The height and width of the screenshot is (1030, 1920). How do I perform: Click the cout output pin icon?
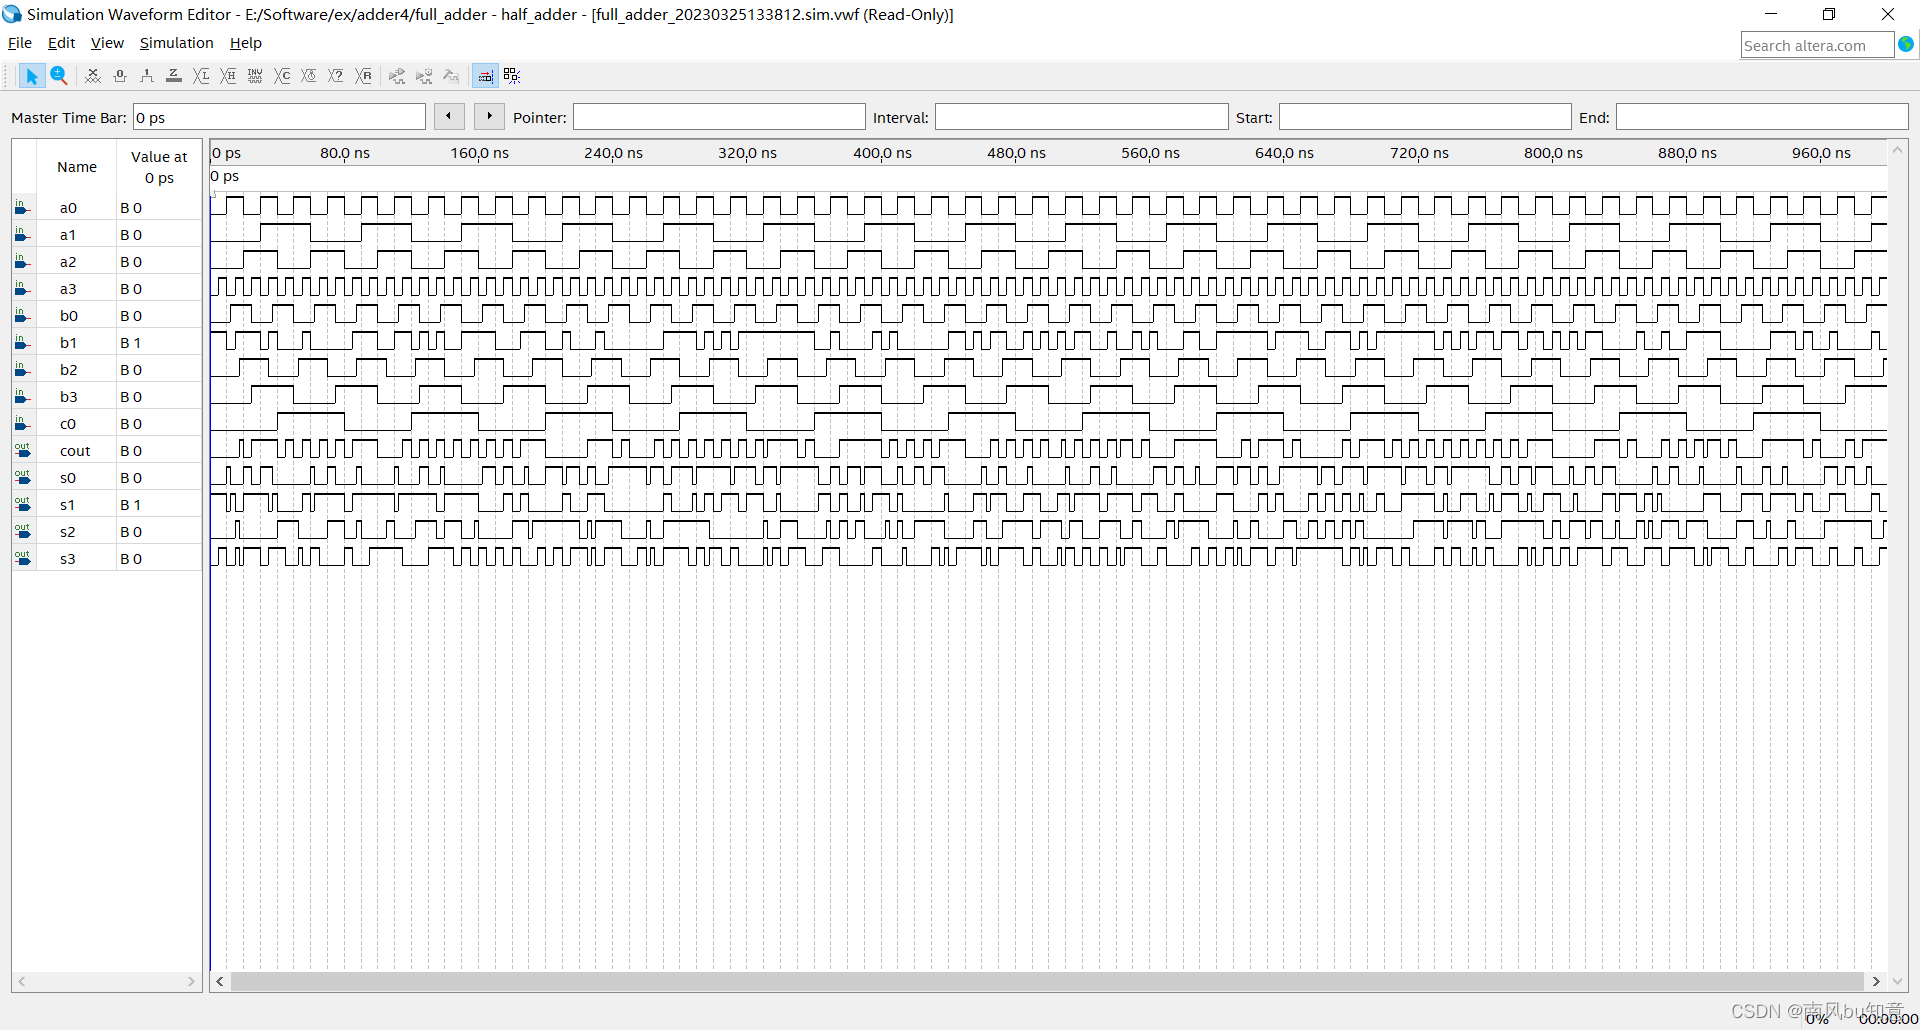point(22,450)
